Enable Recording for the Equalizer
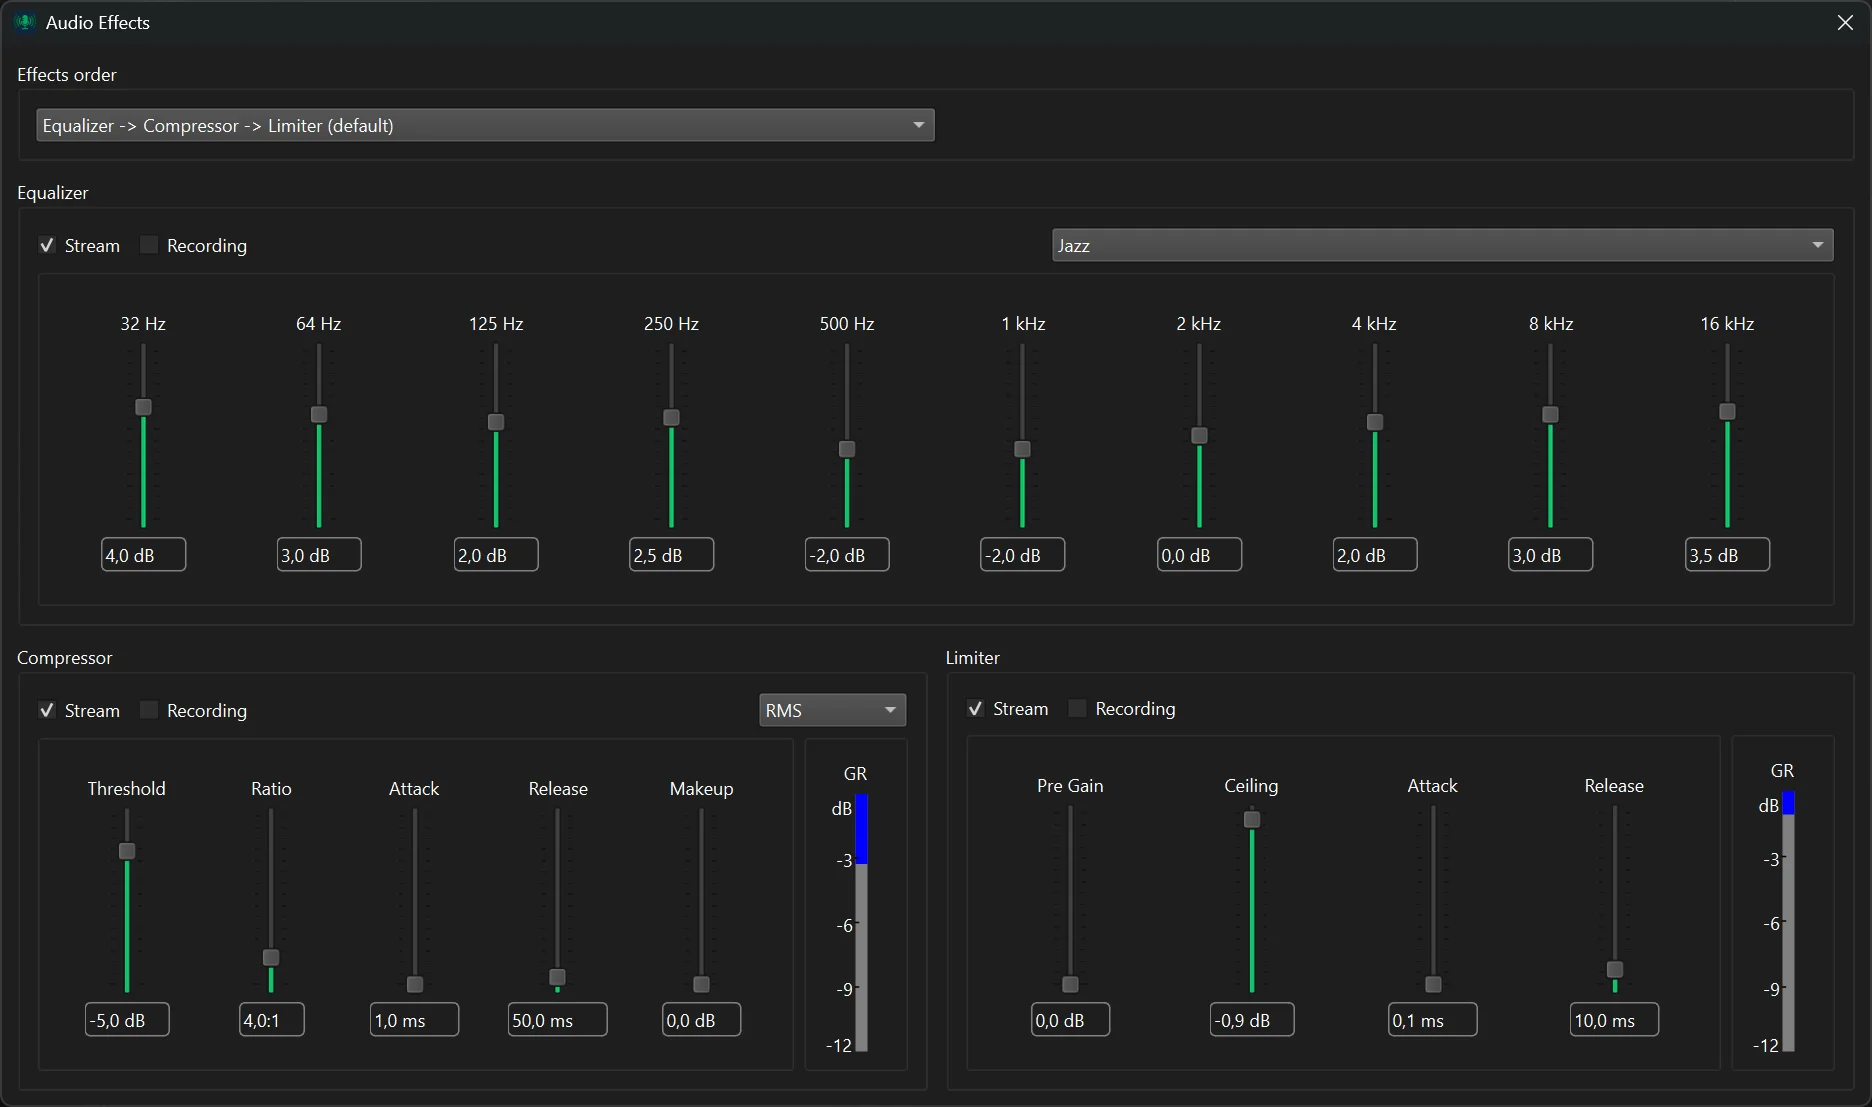The width and height of the screenshot is (1872, 1107). tap(148, 245)
